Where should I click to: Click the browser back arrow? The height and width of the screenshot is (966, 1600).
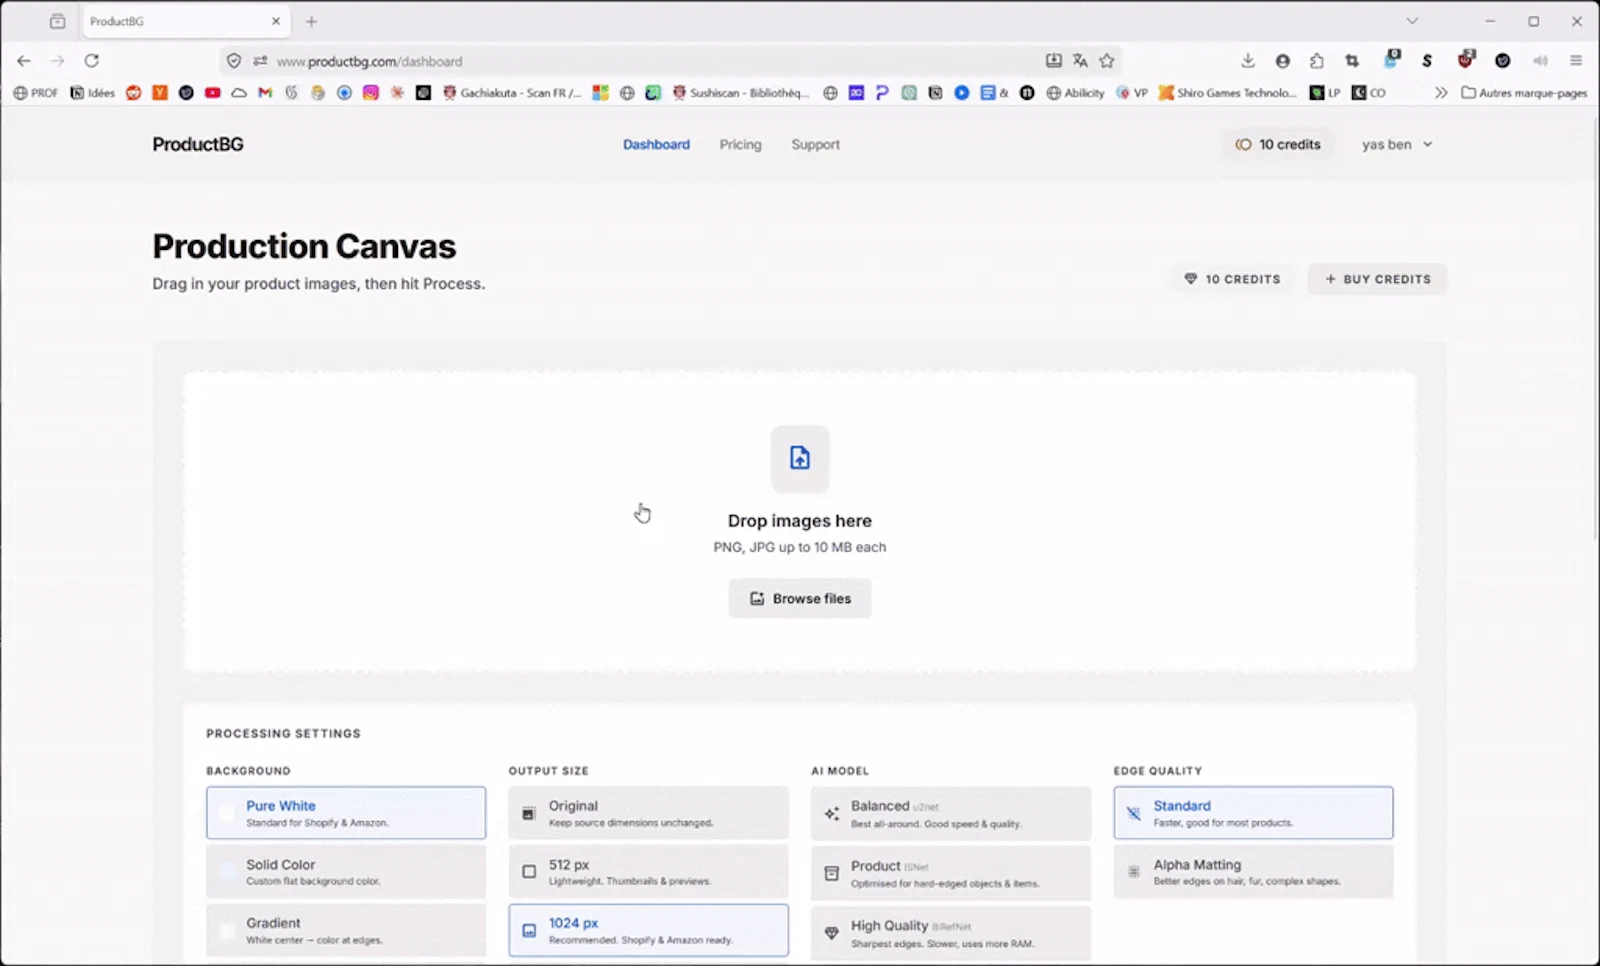pyautogui.click(x=24, y=61)
